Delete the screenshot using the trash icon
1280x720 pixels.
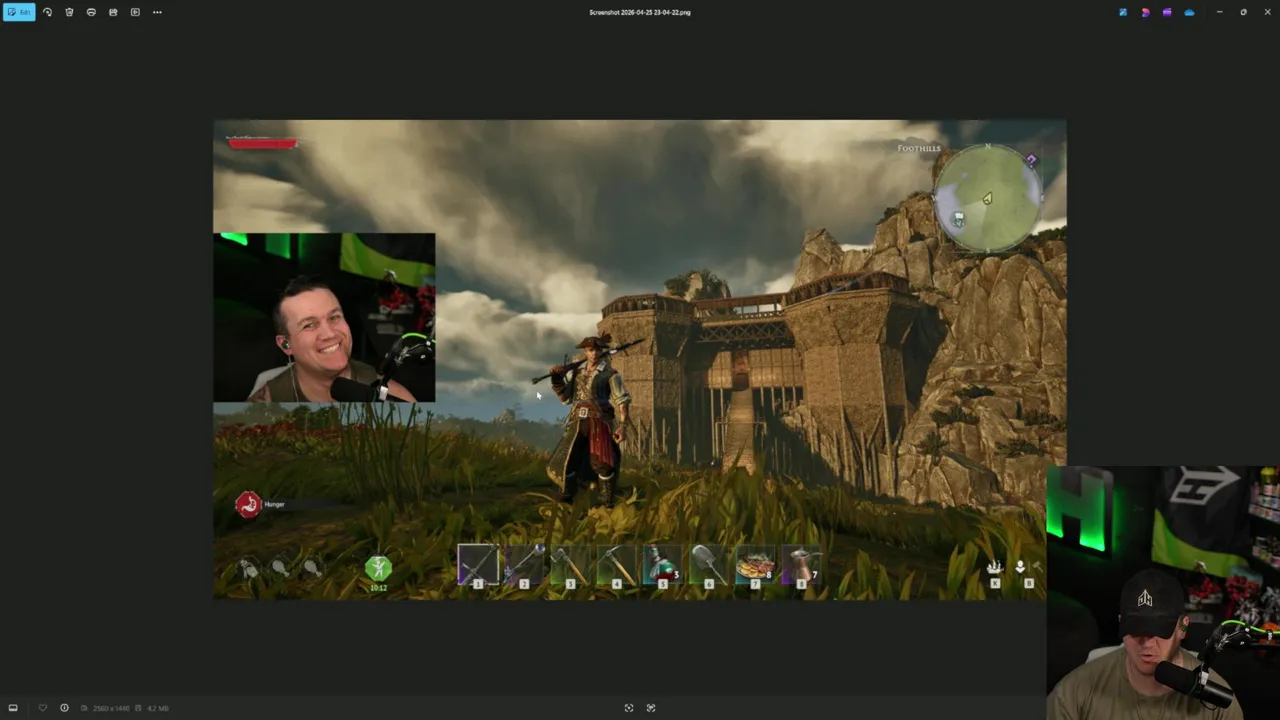(x=69, y=12)
